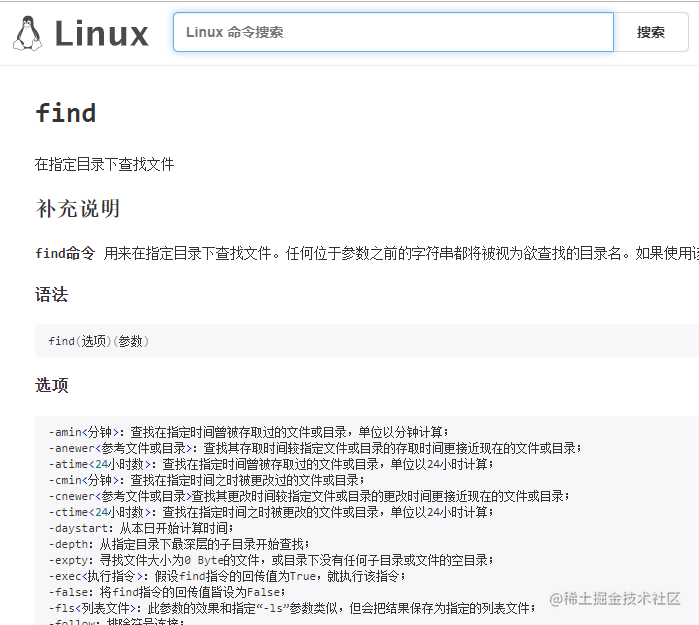Click the 补充说明 section heading
The width and height of the screenshot is (699, 625).
tap(78, 209)
